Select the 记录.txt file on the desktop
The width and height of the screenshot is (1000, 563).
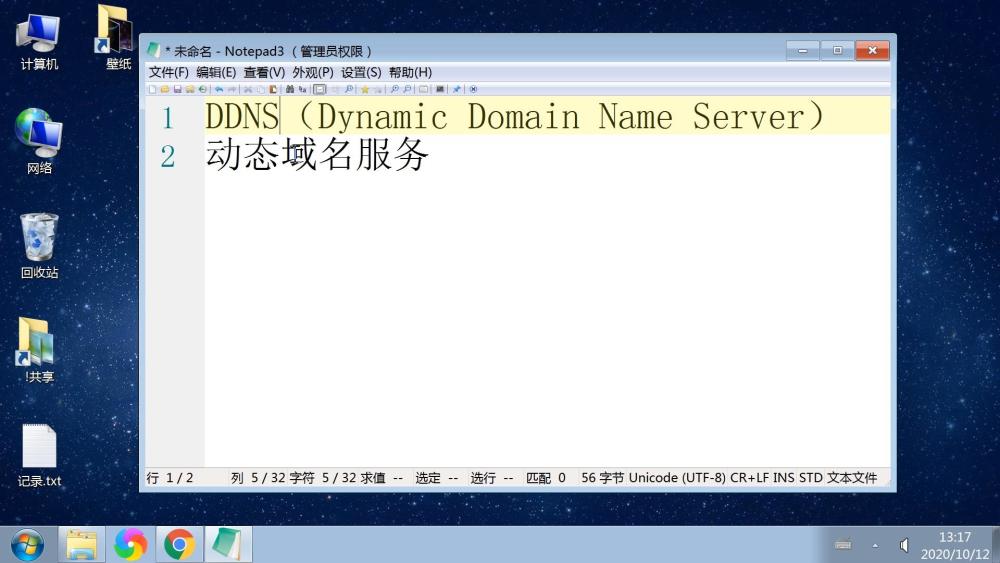tap(39, 455)
